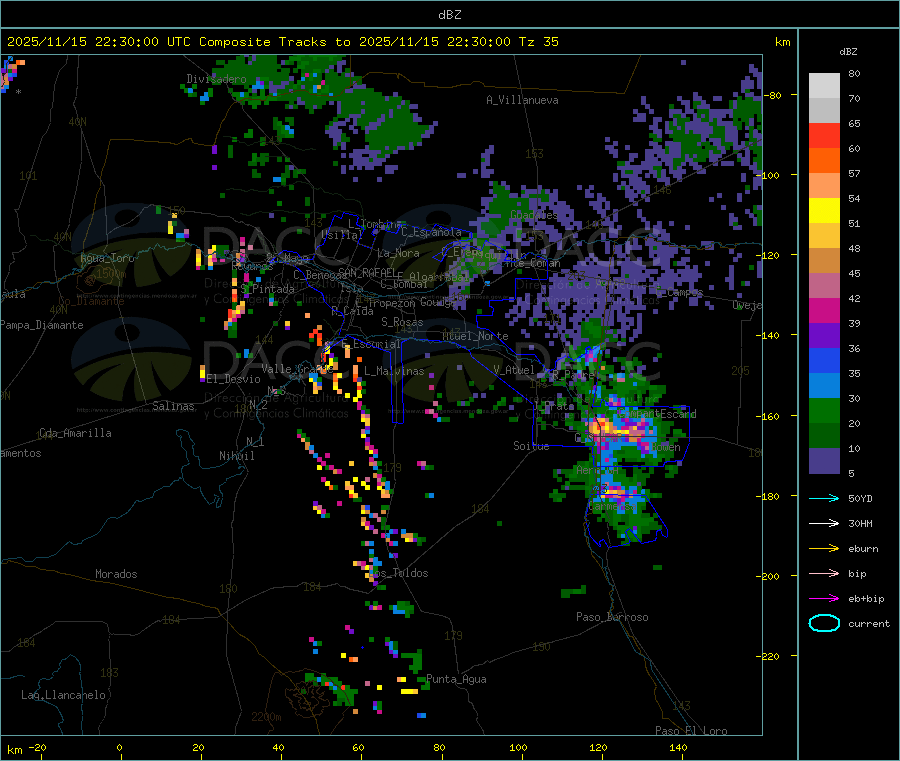Click the Cda_Amarilla label
Viewport: 900px width, 761px height.
tap(75, 433)
